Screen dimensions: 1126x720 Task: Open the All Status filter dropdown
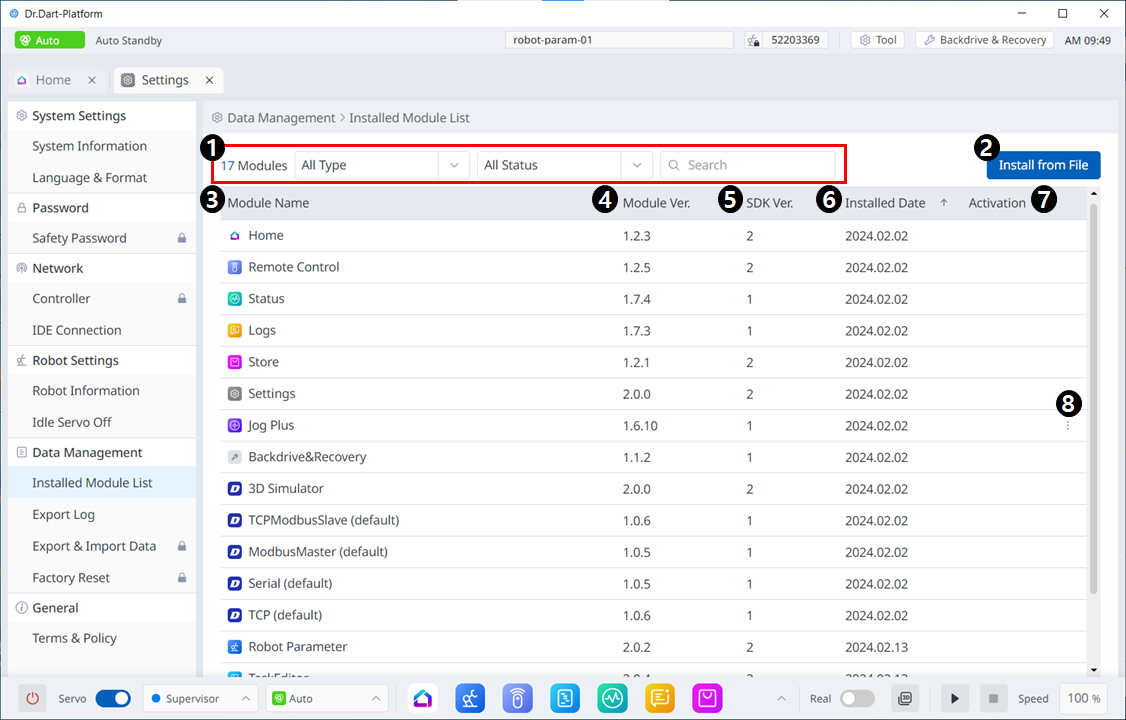[x=564, y=165]
